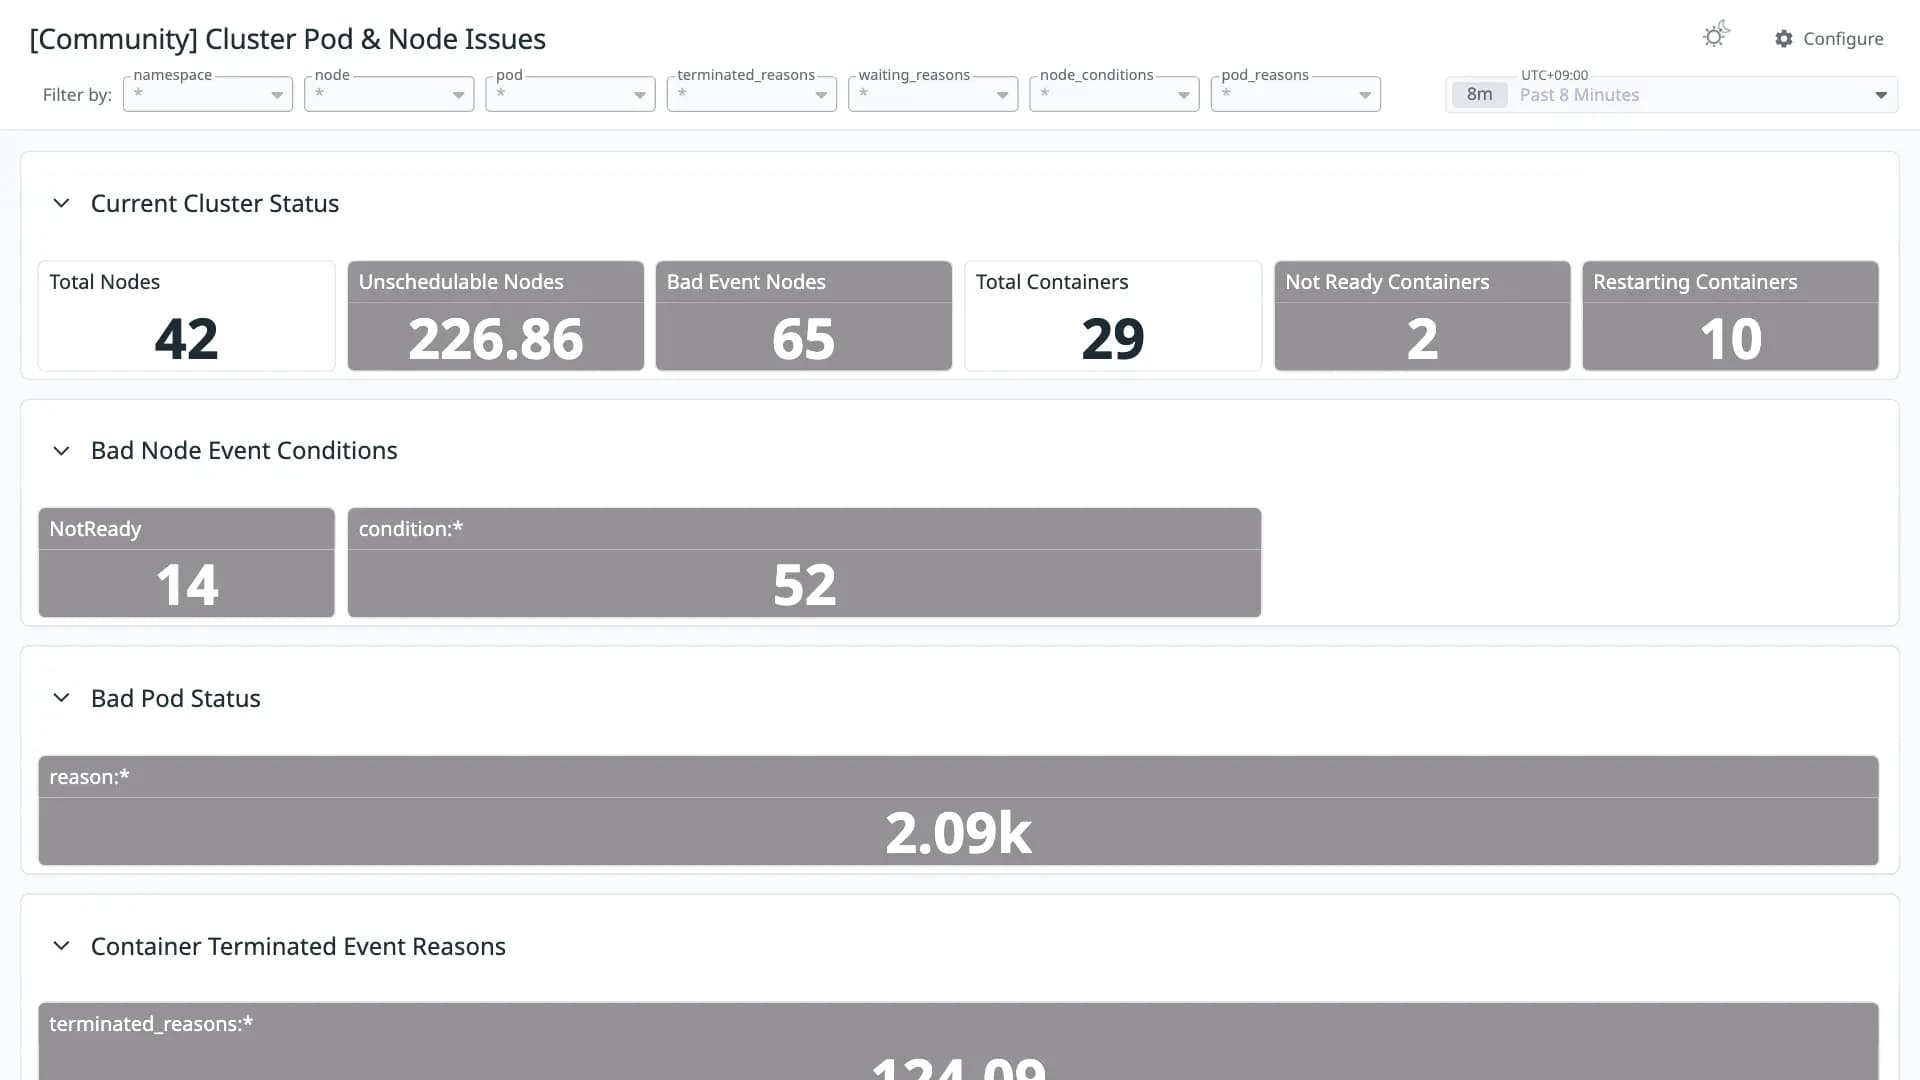Open the waiting_reasons filter dropdown
Viewport: 1920px width, 1080px height.
(933, 94)
